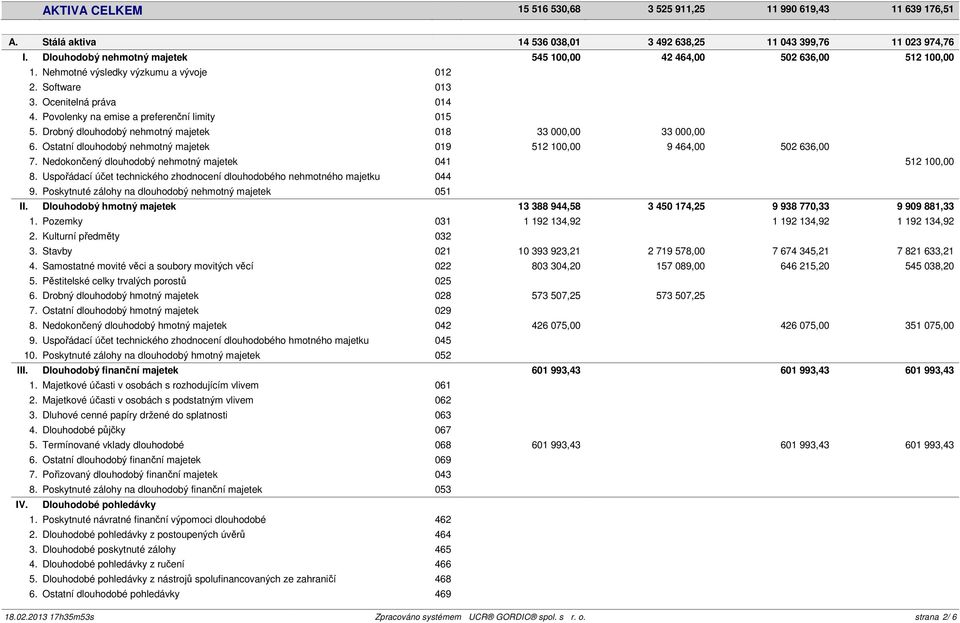This screenshot has height=623, width=960.
Task: Click account code 018
Action: (443, 132)
